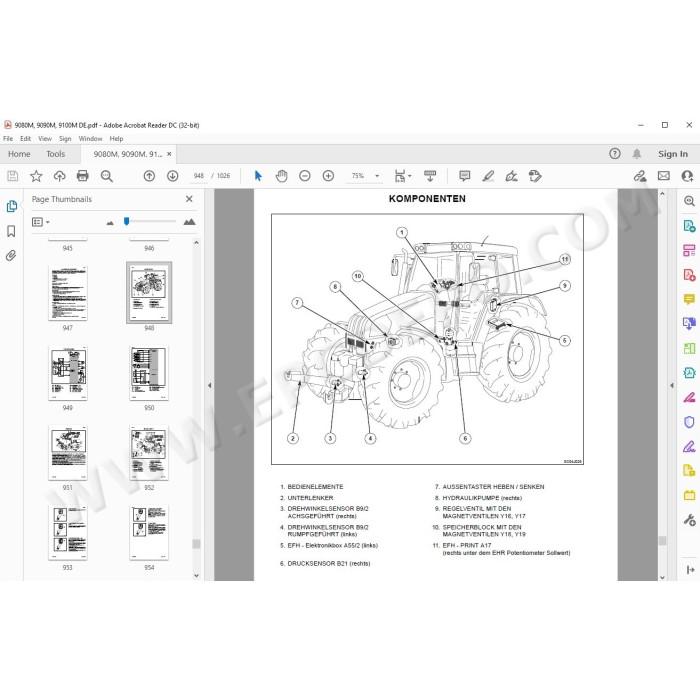This screenshot has width=700, height=700.
Task: Open the Help menu
Action: pos(116,138)
